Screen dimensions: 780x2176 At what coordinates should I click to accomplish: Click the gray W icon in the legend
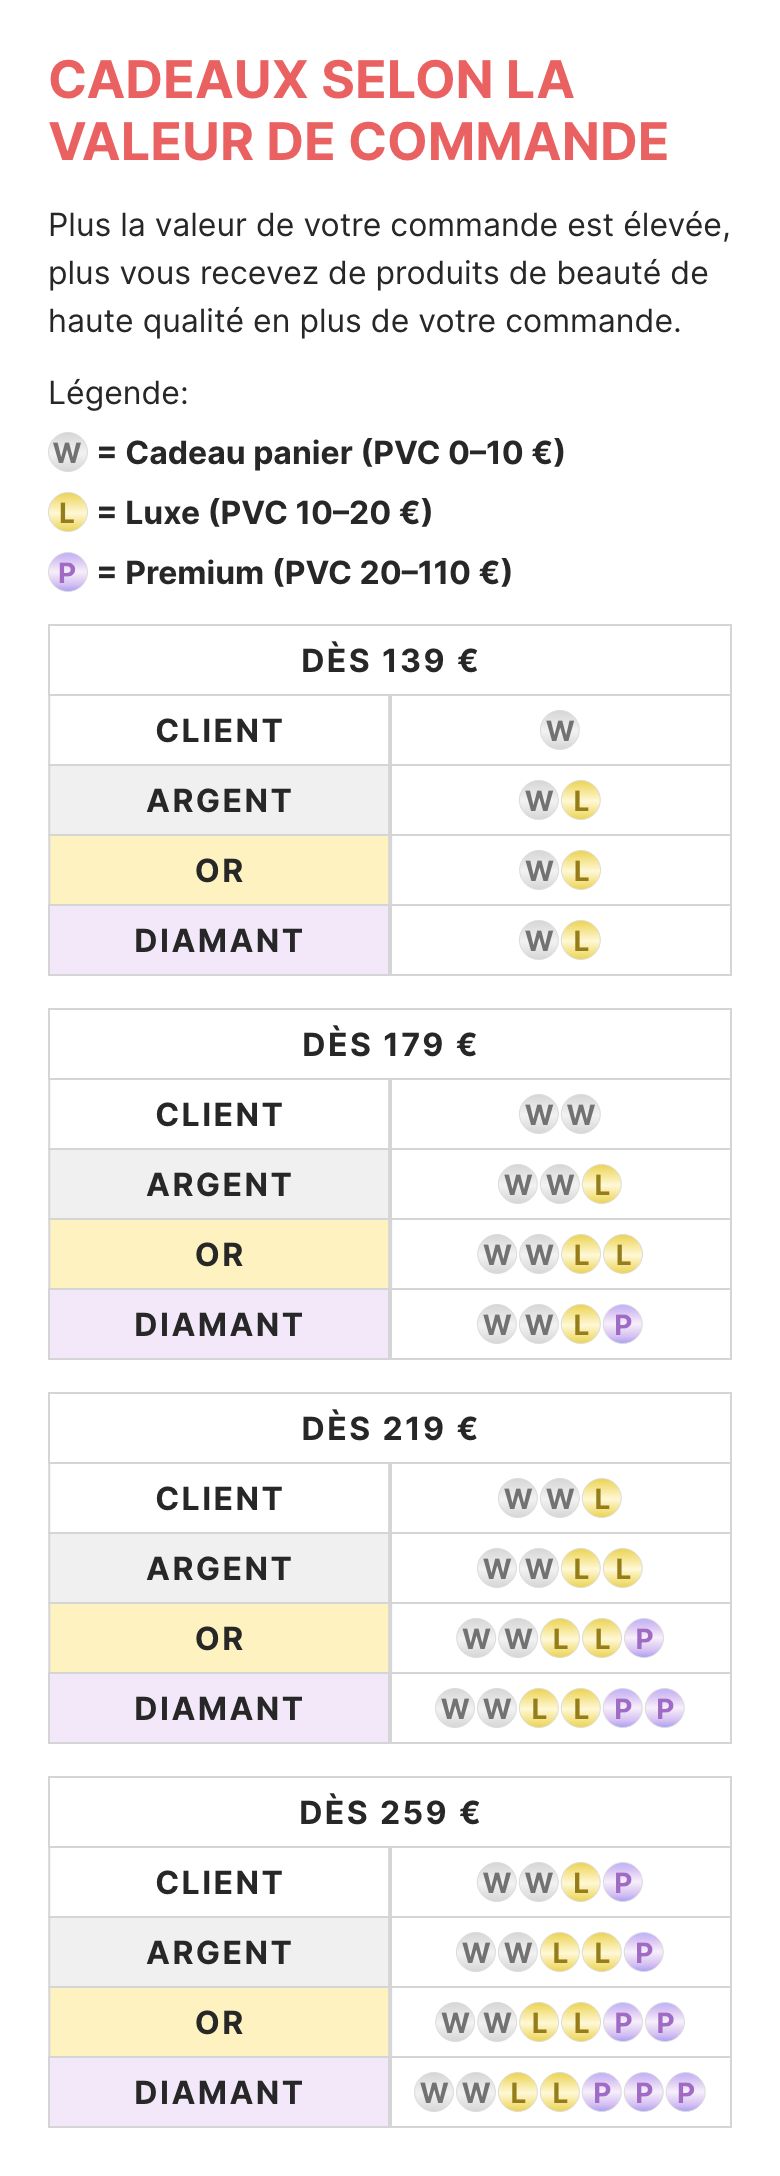click(x=67, y=453)
